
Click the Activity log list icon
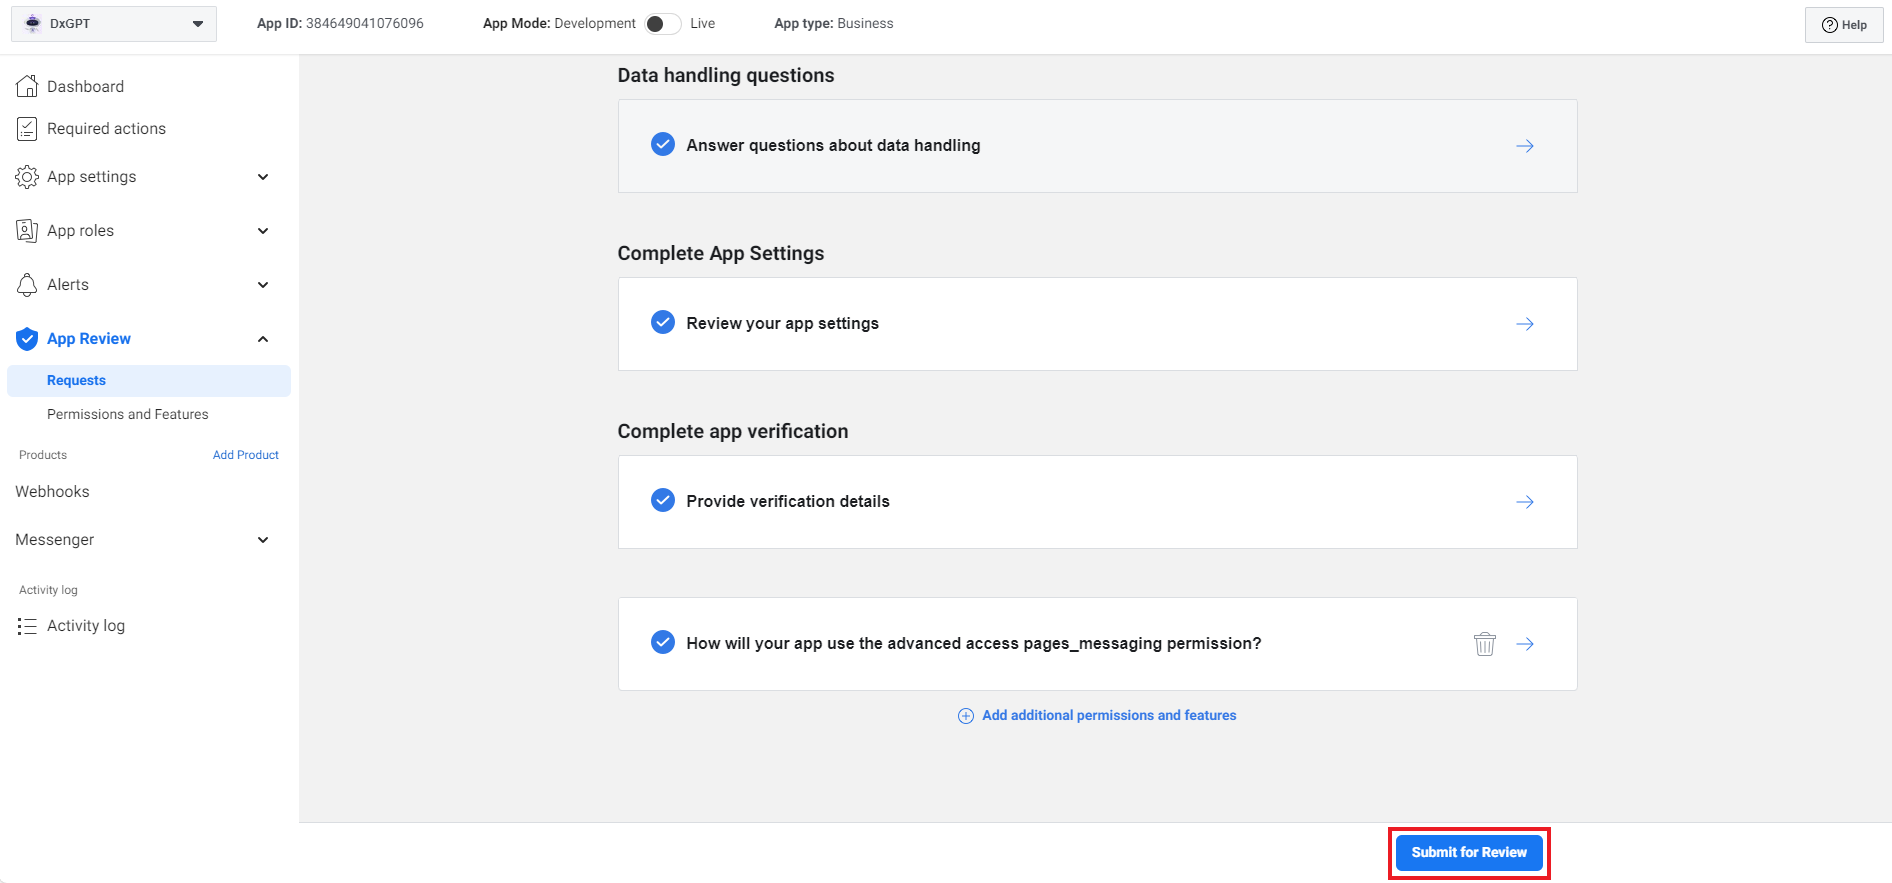[27, 626]
